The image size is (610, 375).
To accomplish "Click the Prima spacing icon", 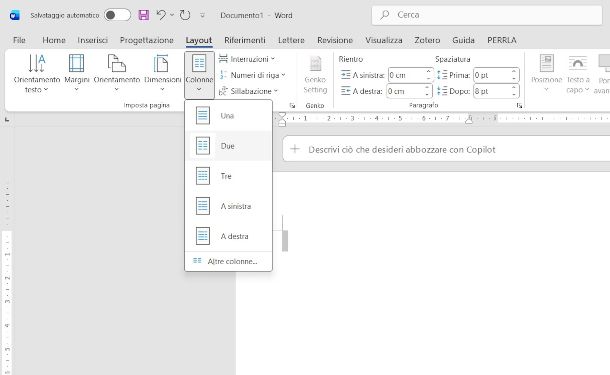I will (442, 75).
